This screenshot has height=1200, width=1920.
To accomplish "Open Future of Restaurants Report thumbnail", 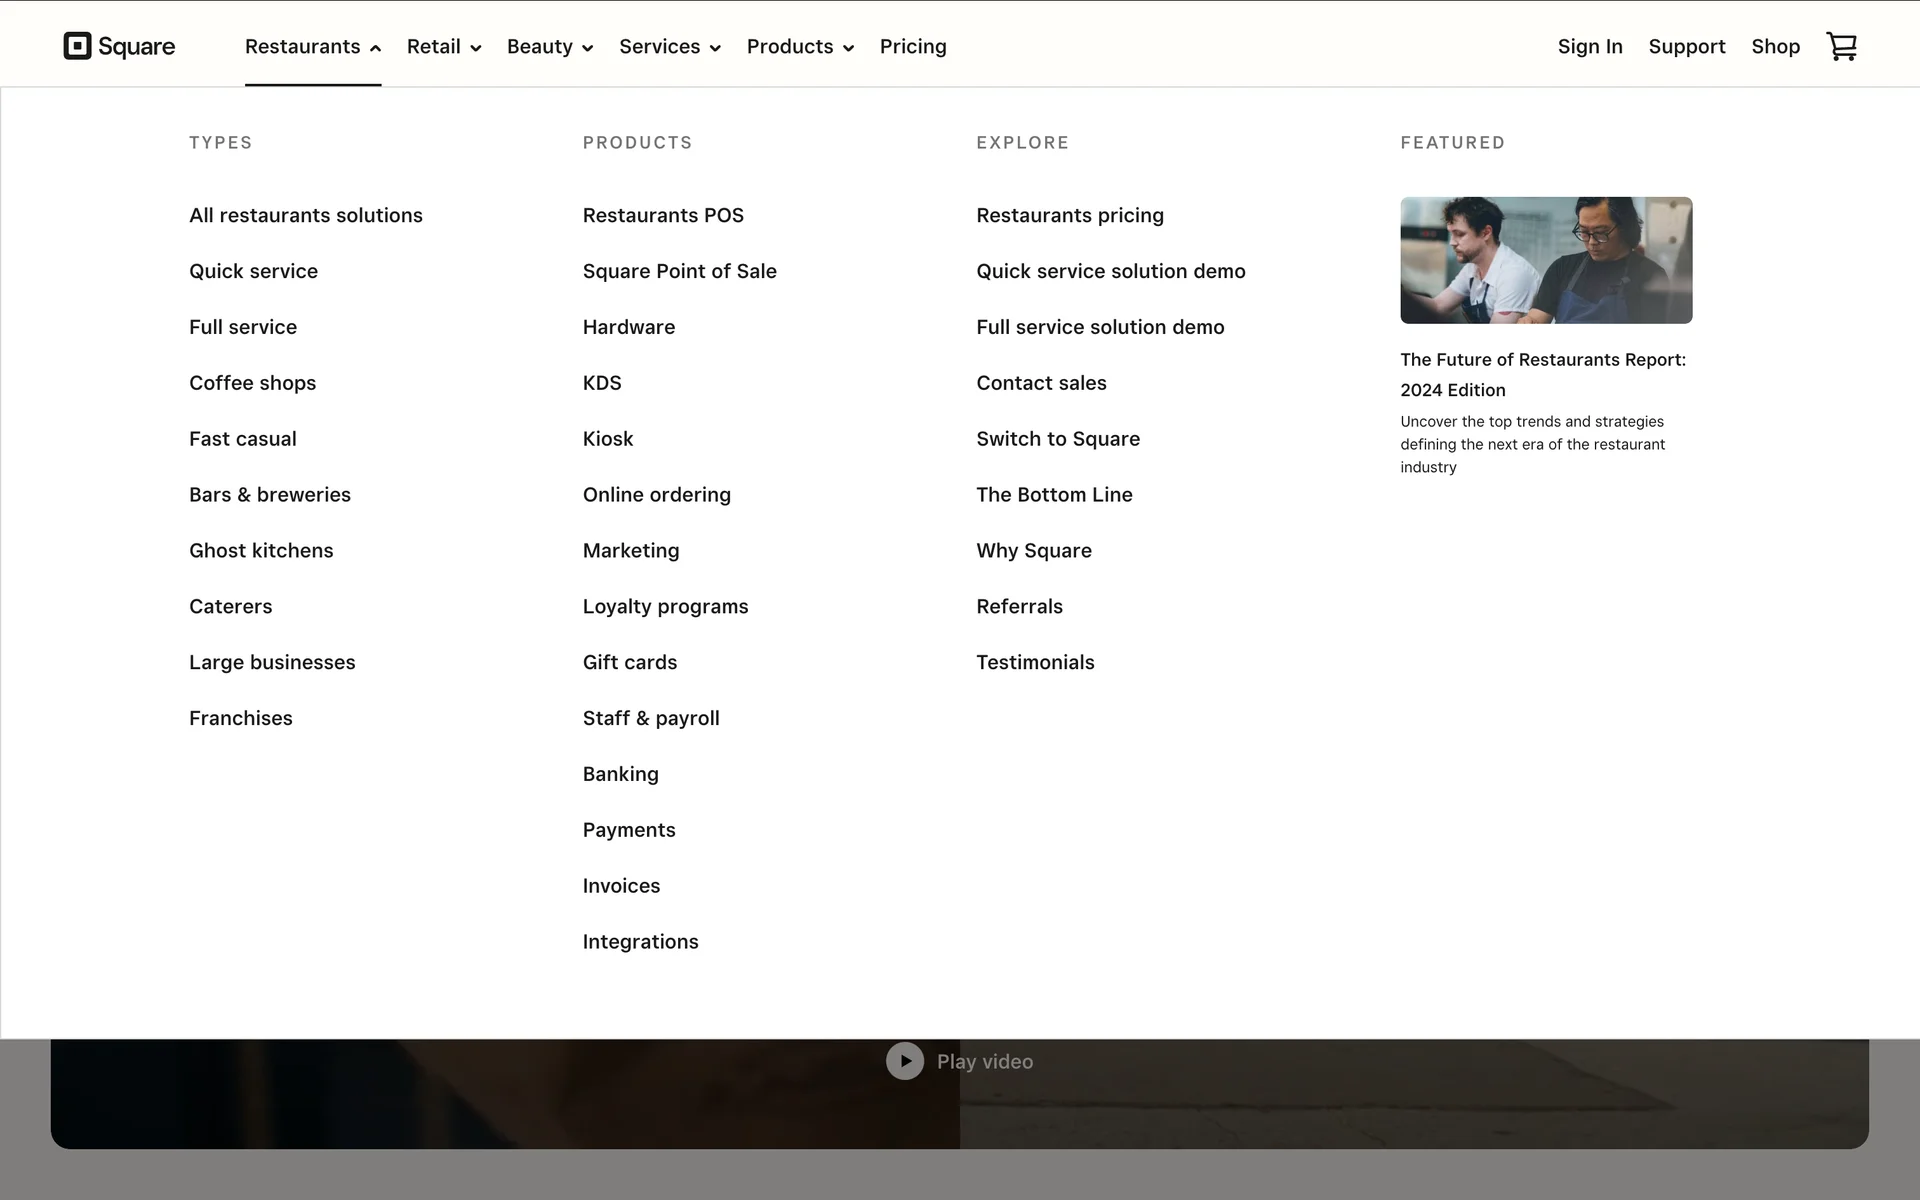I will coord(1545,260).
